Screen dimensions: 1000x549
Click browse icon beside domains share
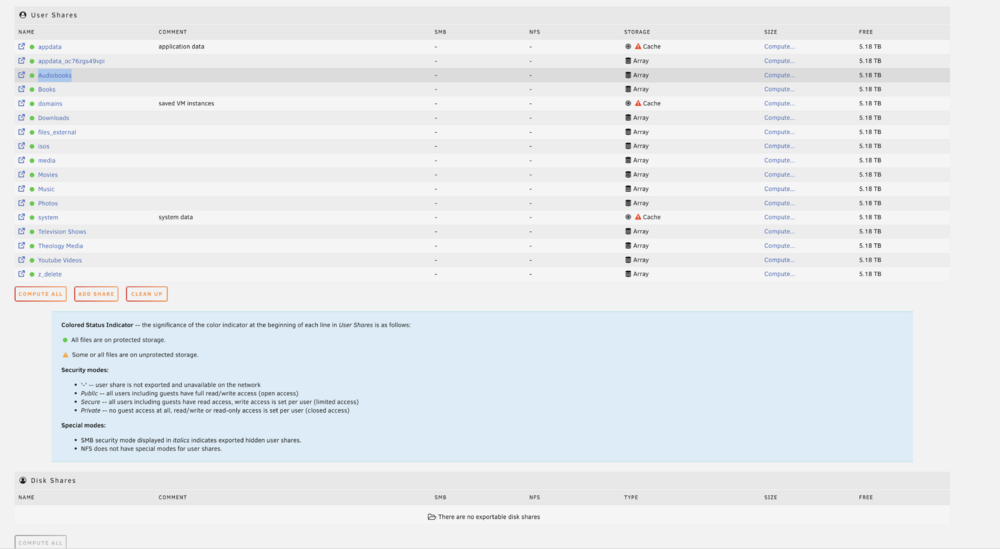[x=22, y=103]
